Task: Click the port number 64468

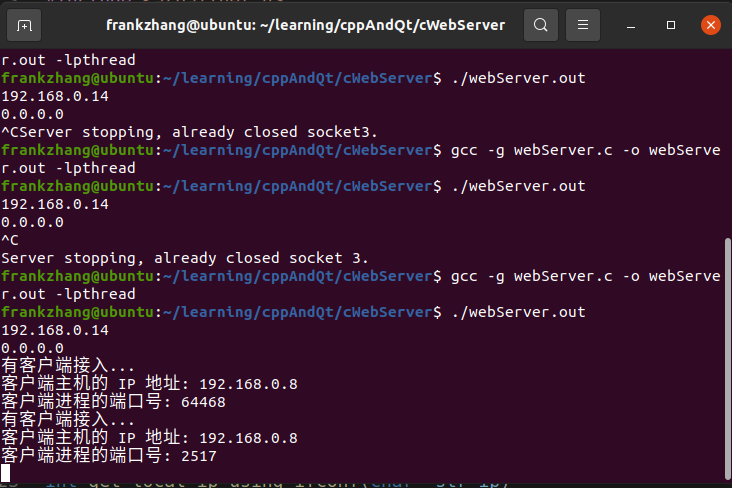Action: click(x=205, y=402)
